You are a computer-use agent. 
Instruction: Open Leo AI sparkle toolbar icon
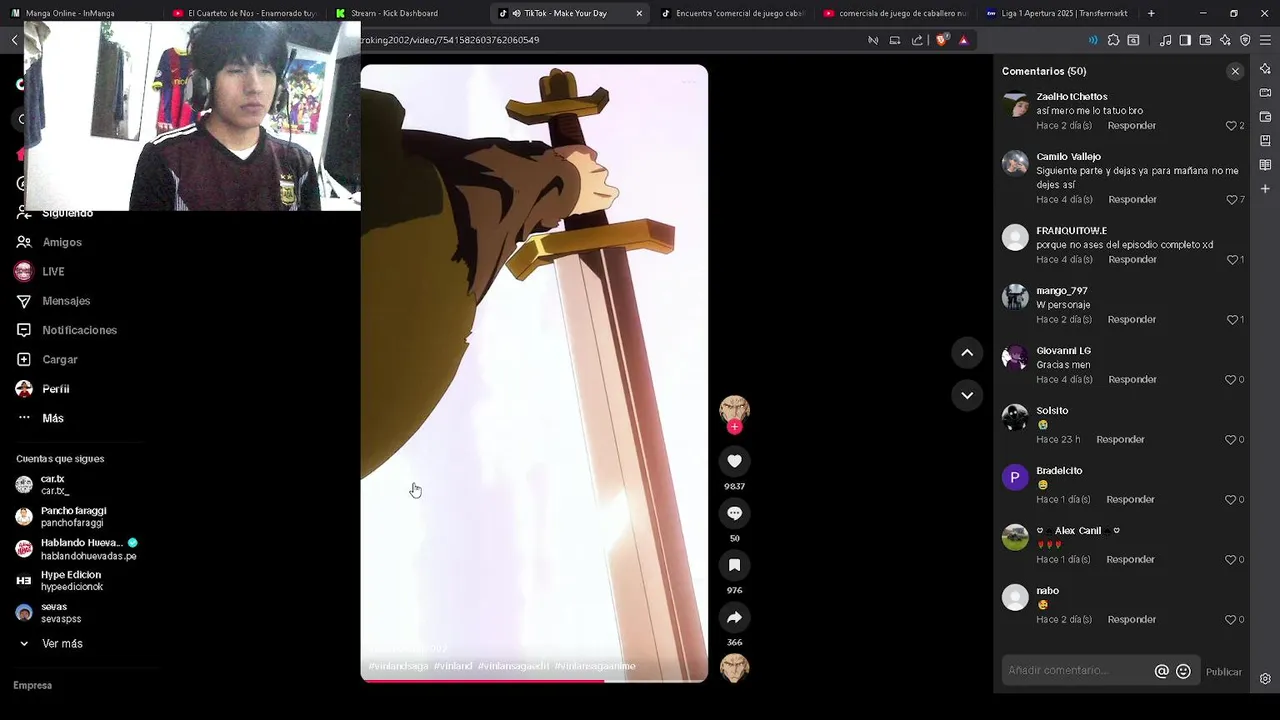coord(1225,40)
